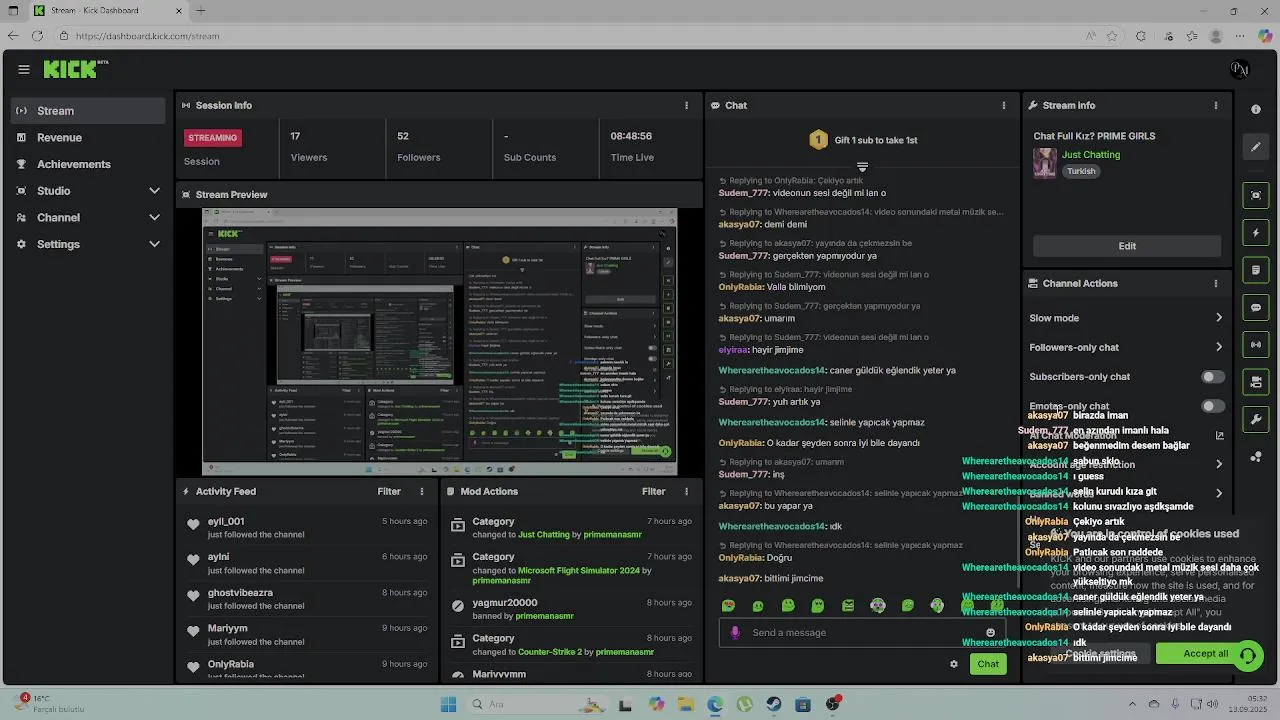Open the user profile avatar in the header
1280x720 pixels.
(x=1240, y=69)
